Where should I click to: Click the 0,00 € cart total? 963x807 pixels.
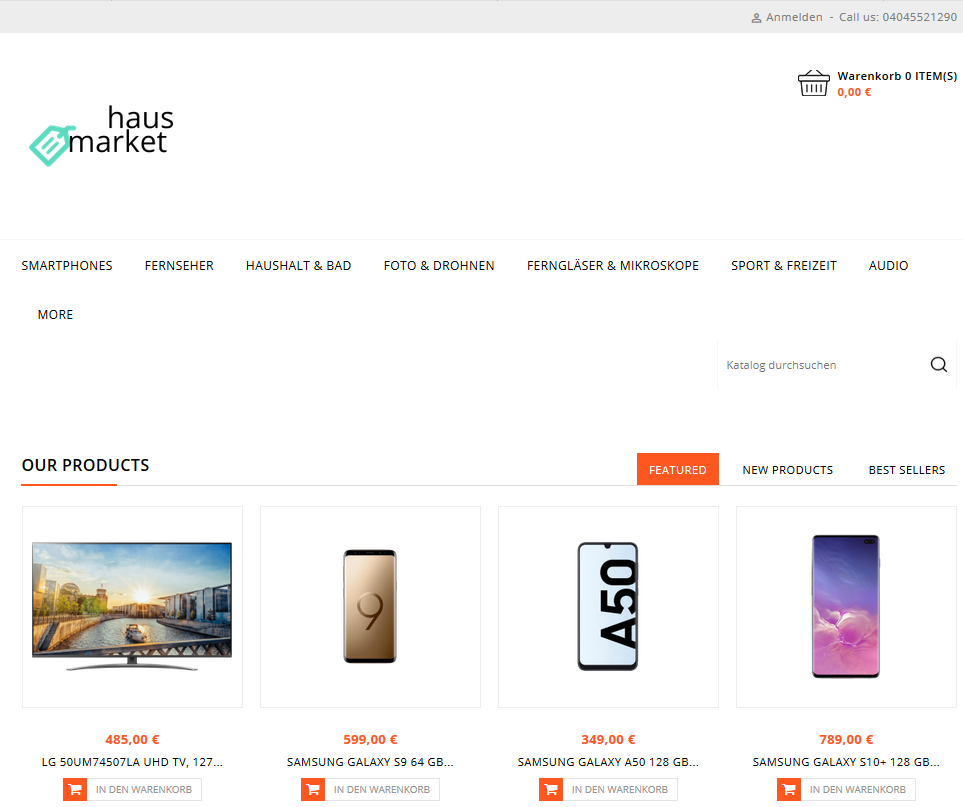click(854, 92)
